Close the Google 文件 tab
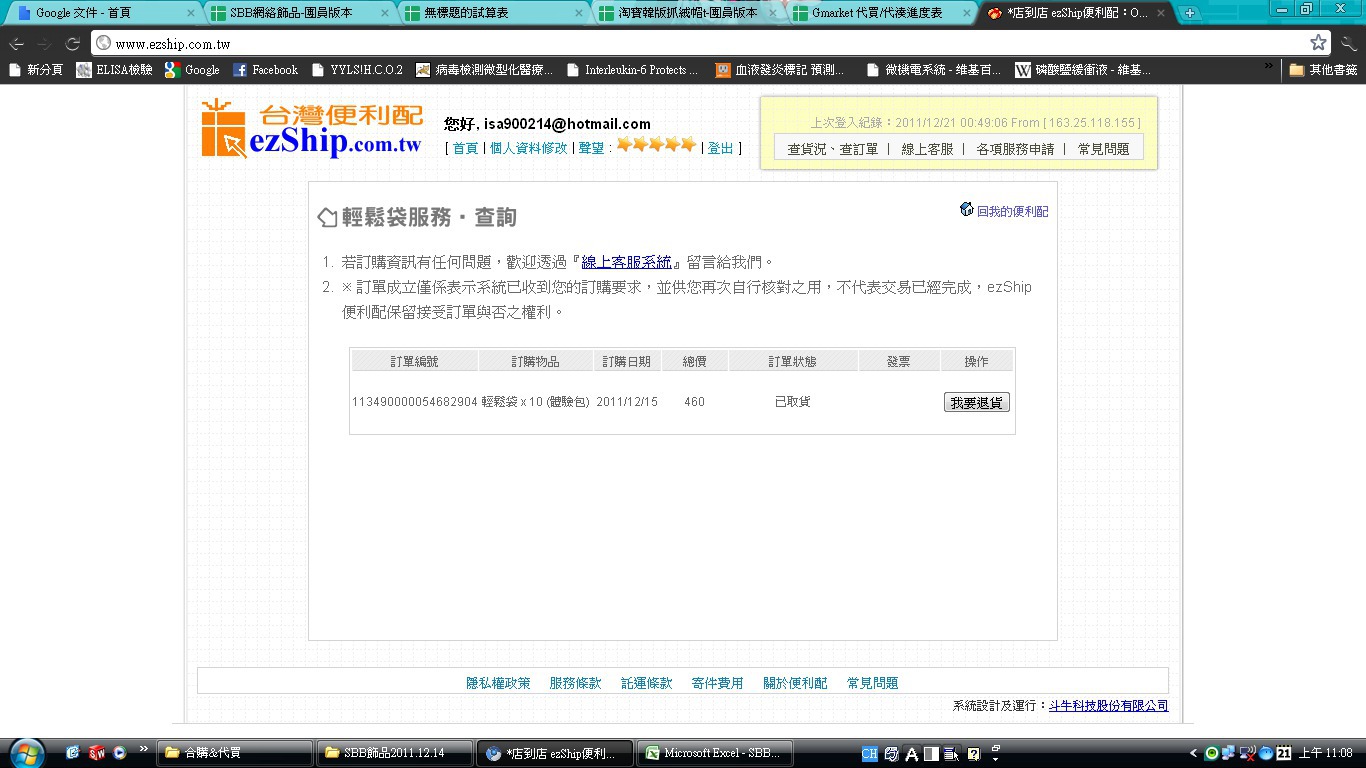 190,13
